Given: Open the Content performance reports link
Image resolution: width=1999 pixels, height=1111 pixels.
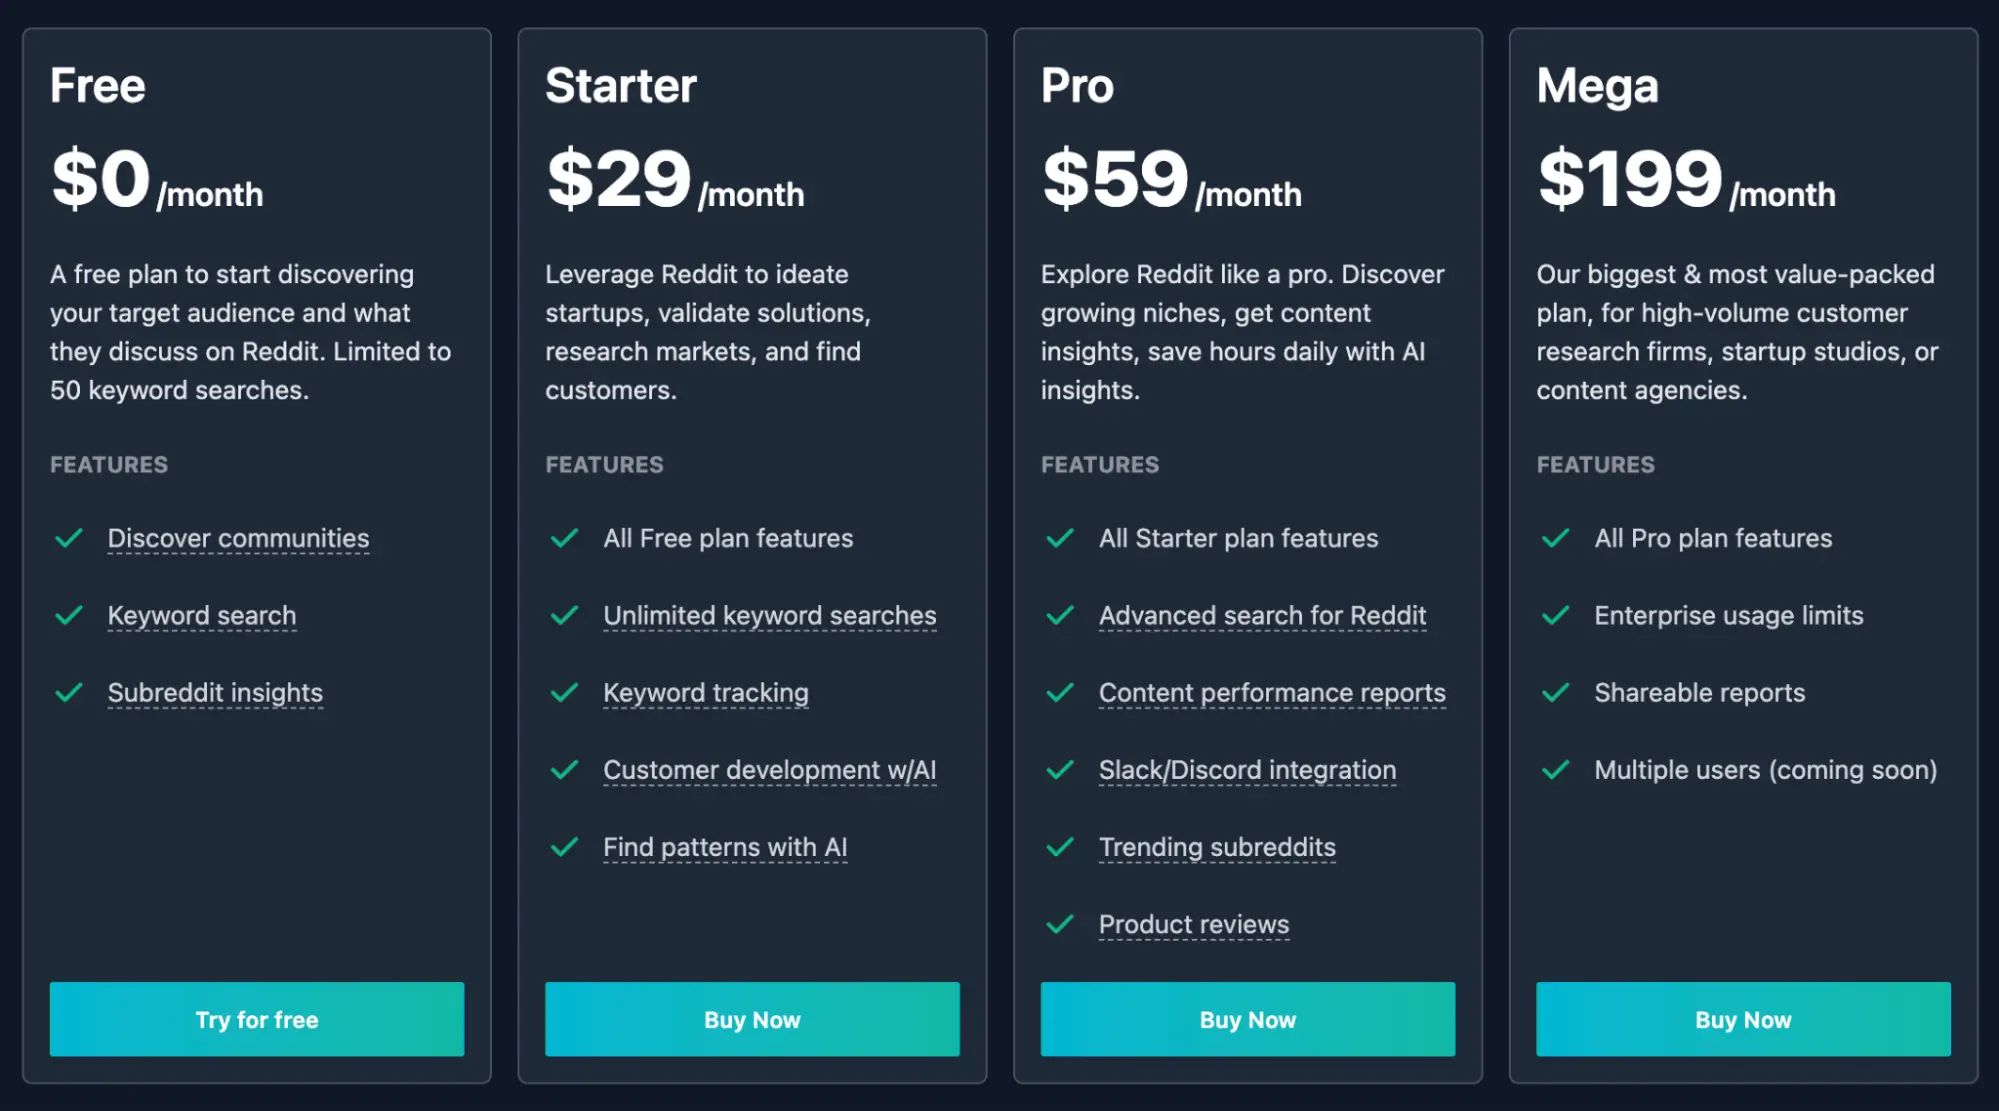Looking at the screenshot, I should [x=1271, y=692].
